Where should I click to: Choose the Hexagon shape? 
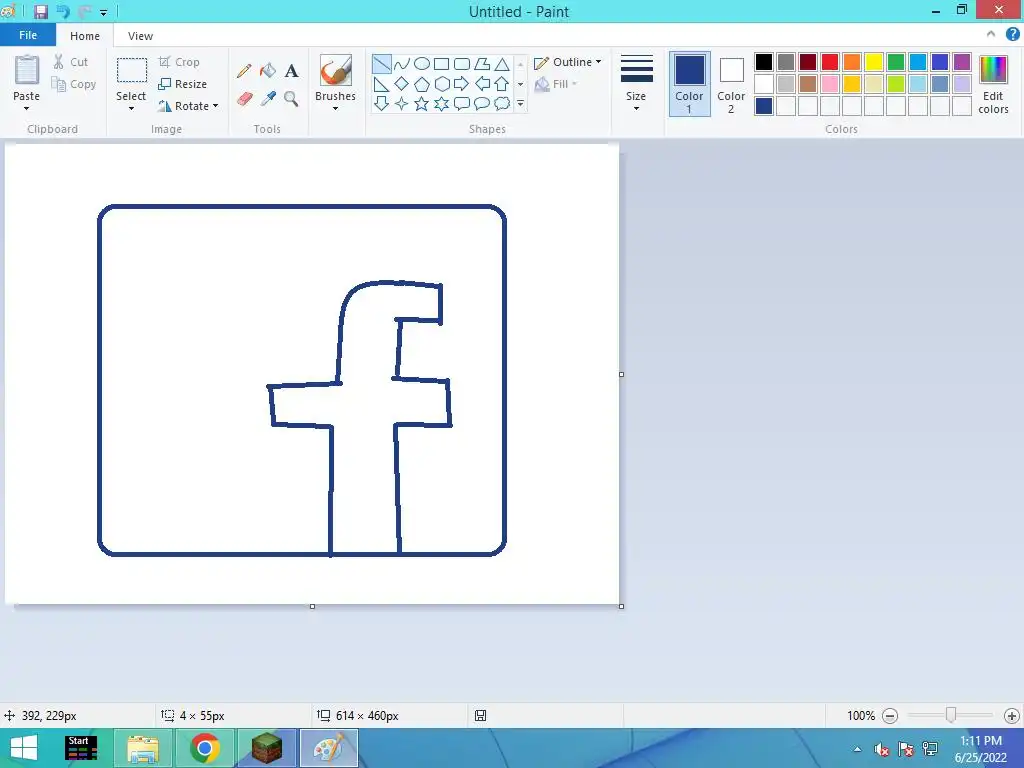442,84
